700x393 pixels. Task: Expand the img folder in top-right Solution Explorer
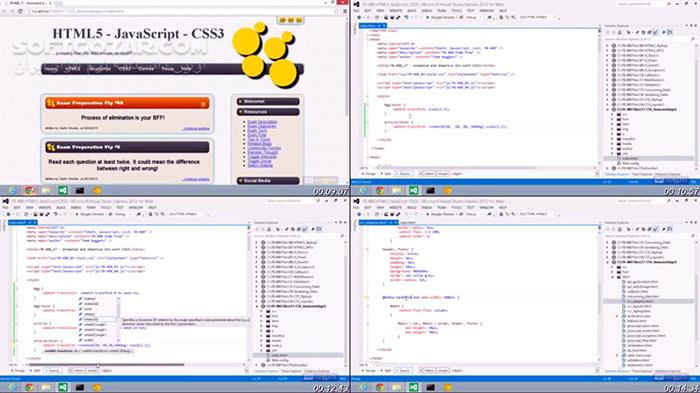(612, 129)
